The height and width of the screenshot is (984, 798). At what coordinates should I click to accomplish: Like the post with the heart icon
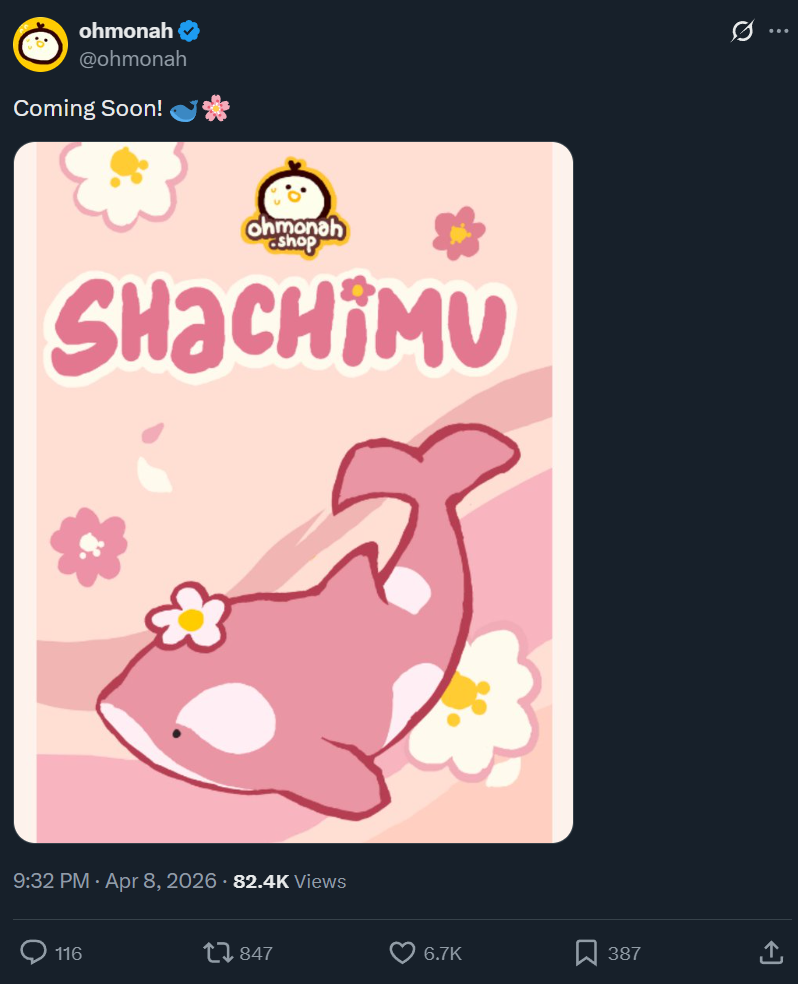[x=402, y=953]
